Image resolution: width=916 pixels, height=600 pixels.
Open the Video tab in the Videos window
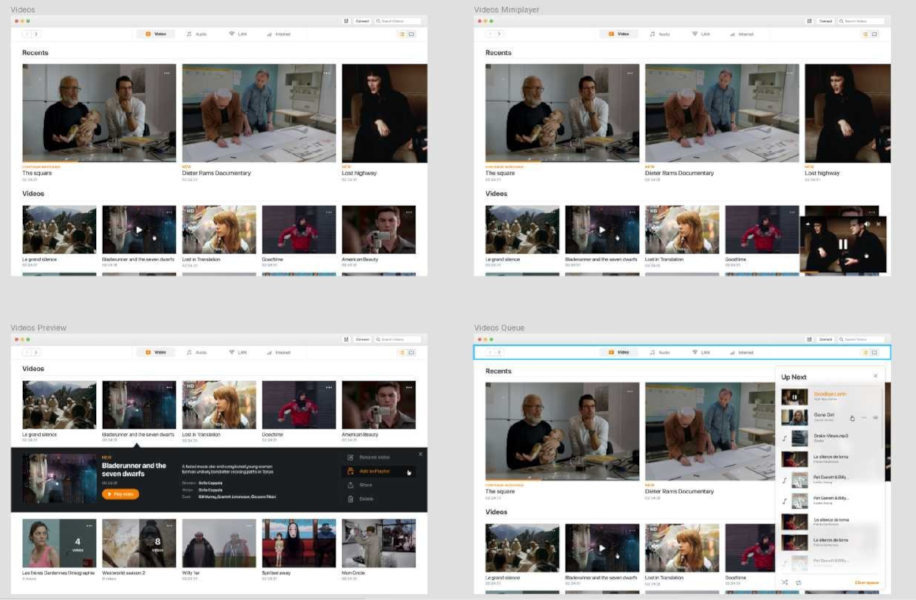click(156, 34)
